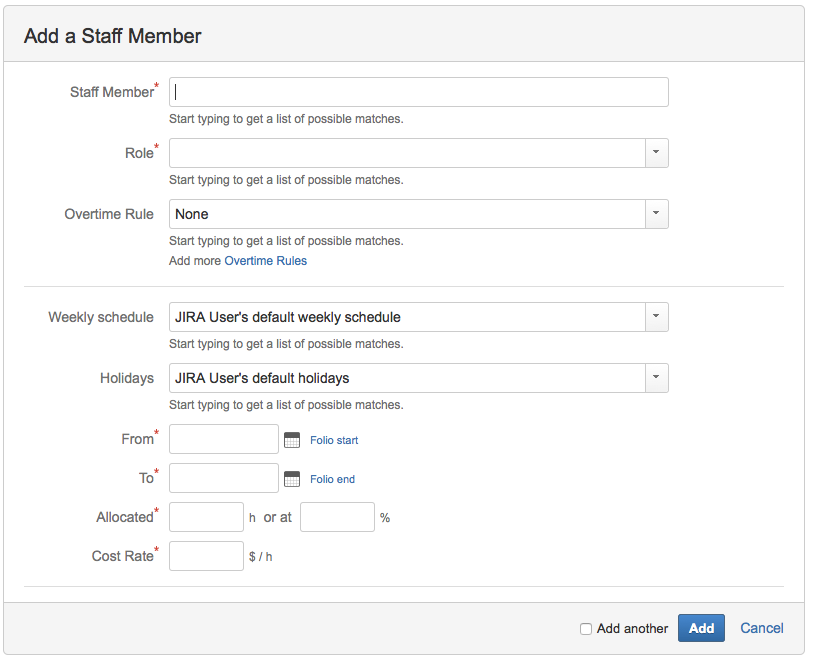Viewport: 813px width, 660px height.
Task: Click the Weekly schedule dropdown arrow
Action: click(656, 314)
